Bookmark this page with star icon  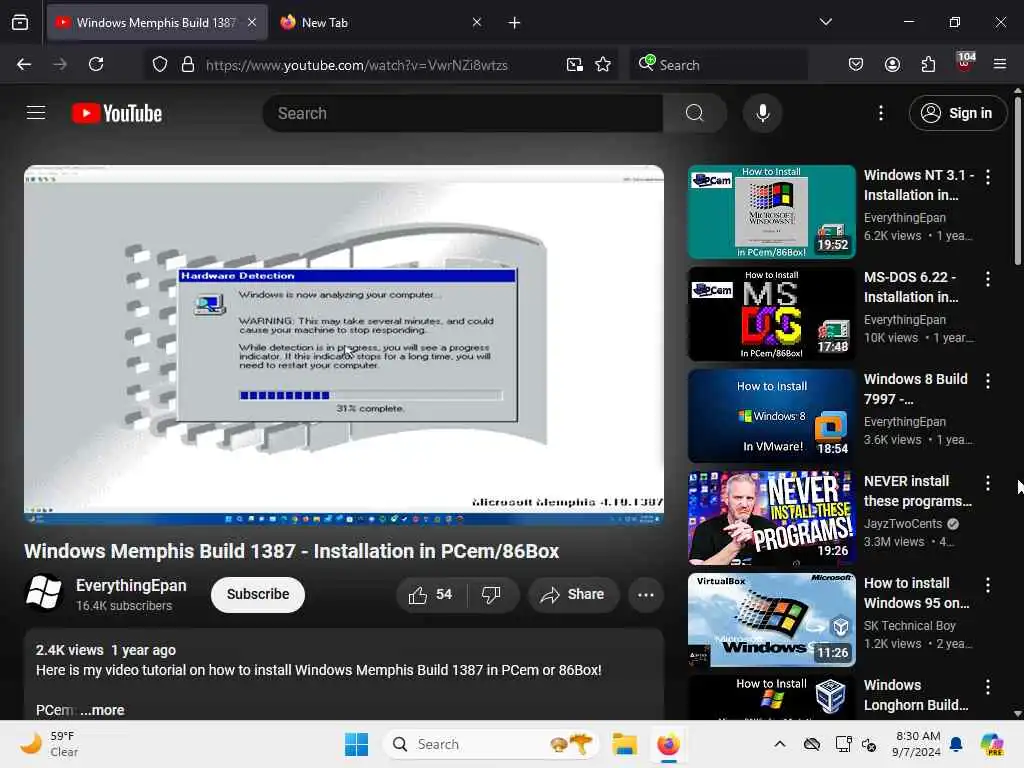pyautogui.click(x=603, y=65)
